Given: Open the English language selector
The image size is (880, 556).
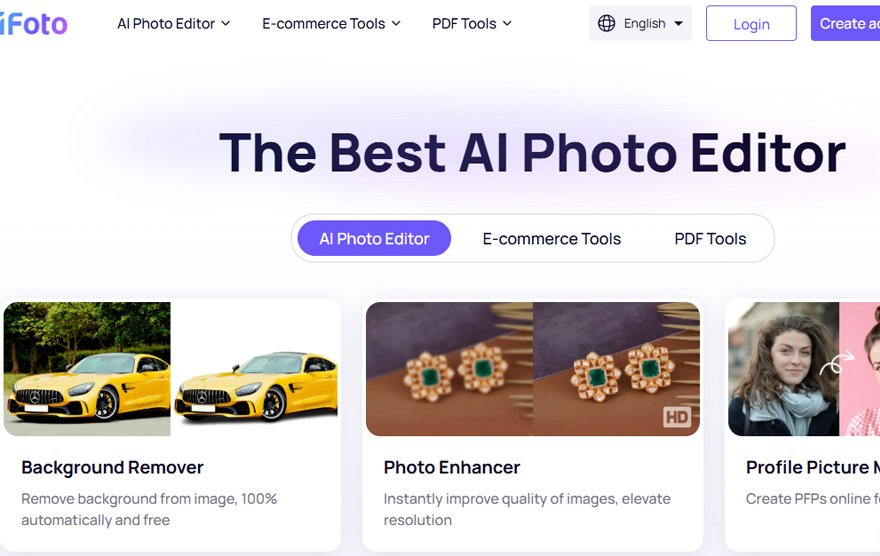Looking at the screenshot, I should pyautogui.click(x=640, y=24).
